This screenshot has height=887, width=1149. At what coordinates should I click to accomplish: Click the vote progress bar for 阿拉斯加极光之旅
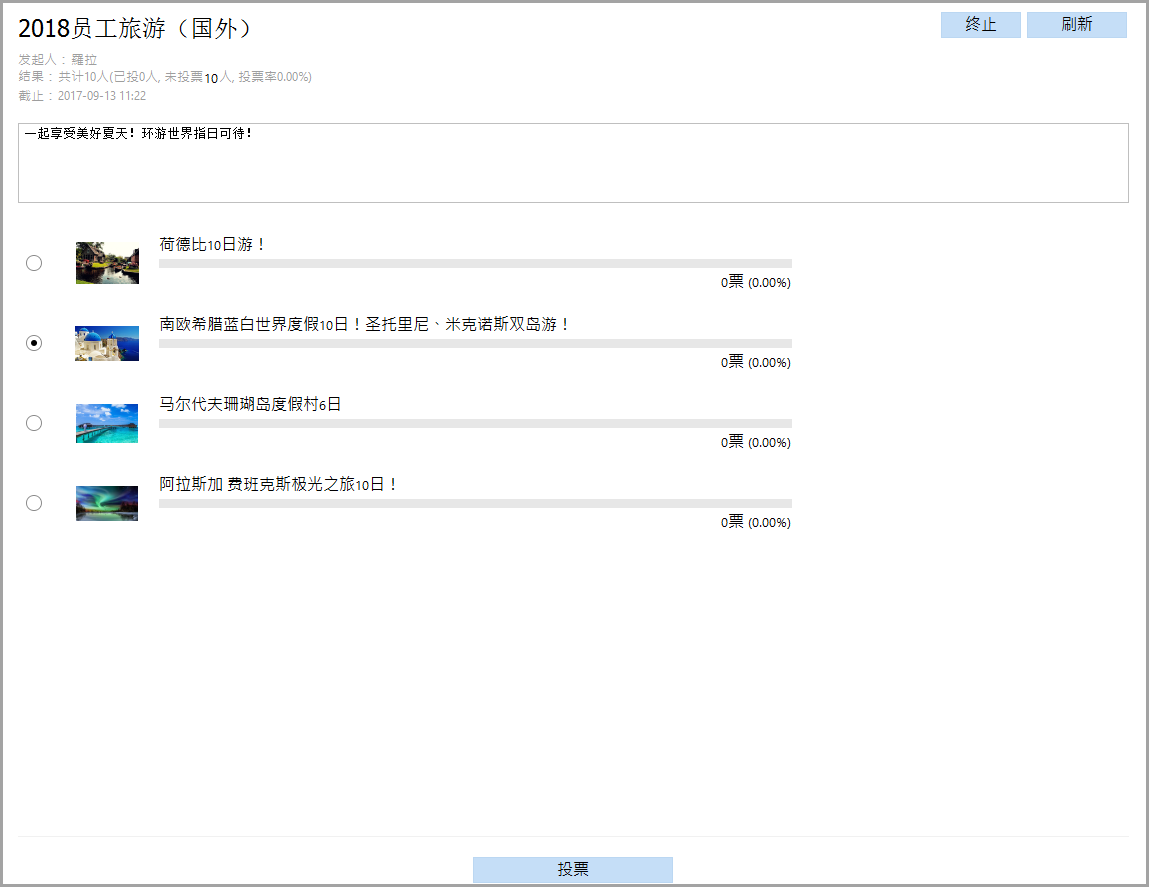475,503
